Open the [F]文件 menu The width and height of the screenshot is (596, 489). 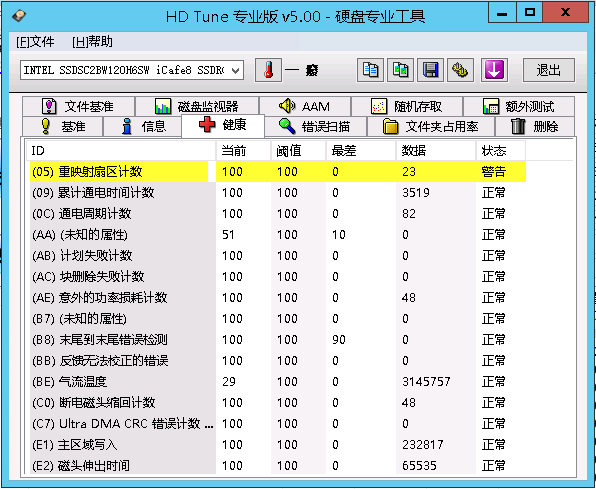(35, 41)
